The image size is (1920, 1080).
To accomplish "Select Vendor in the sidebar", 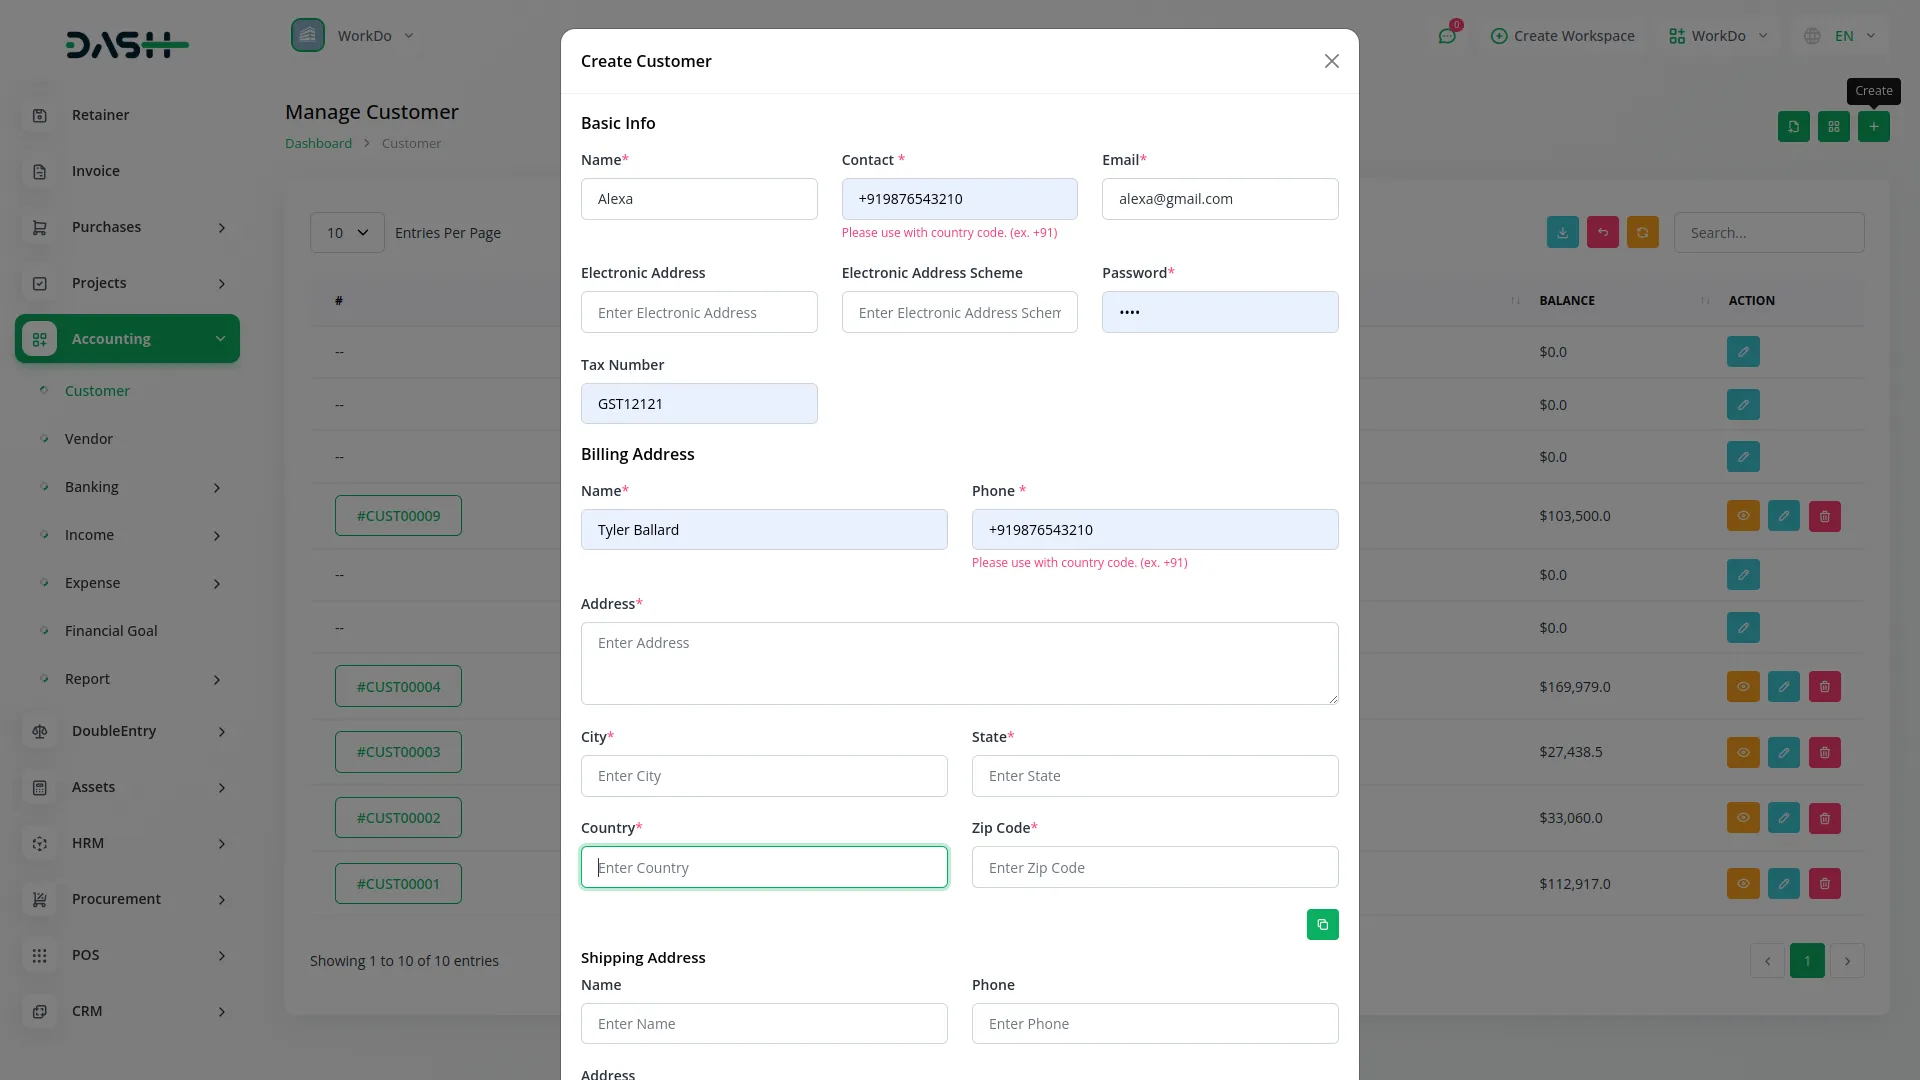I will pos(89,439).
